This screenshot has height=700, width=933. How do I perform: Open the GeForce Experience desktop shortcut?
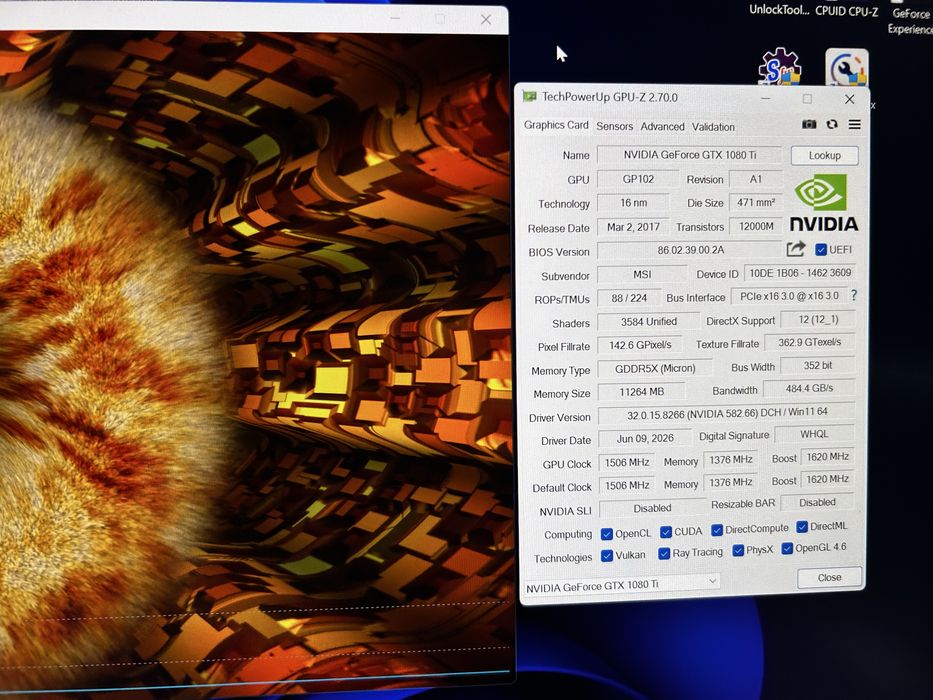point(910,21)
